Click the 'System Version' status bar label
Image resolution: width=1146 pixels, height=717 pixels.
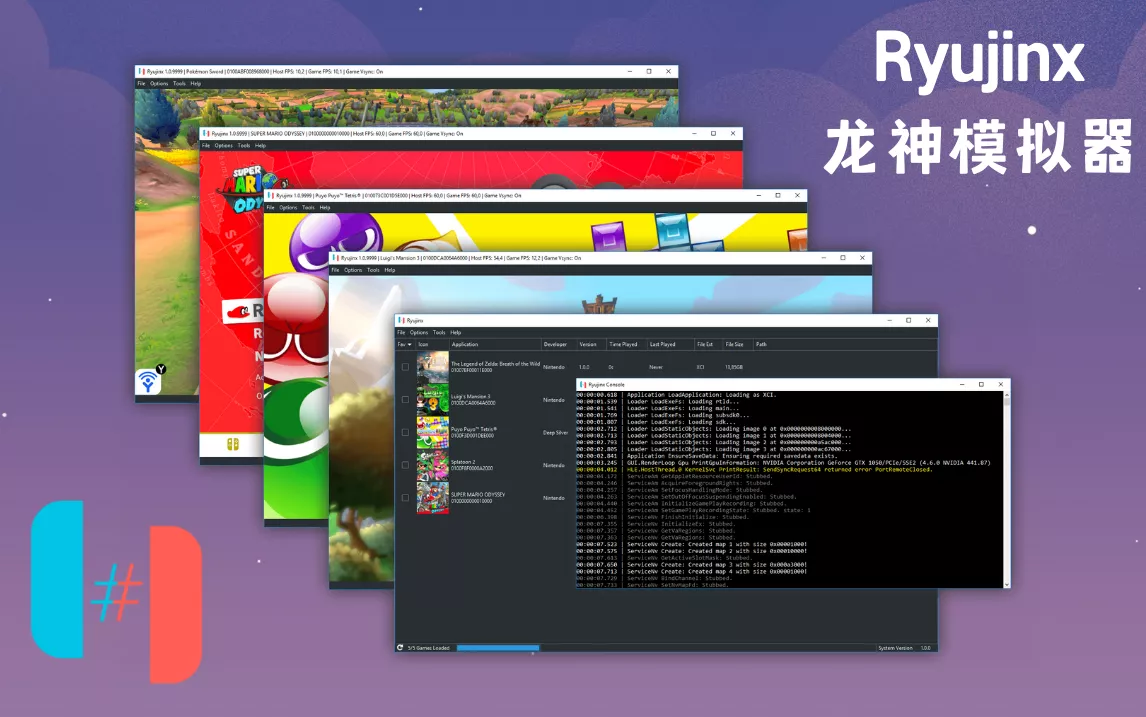(895, 648)
